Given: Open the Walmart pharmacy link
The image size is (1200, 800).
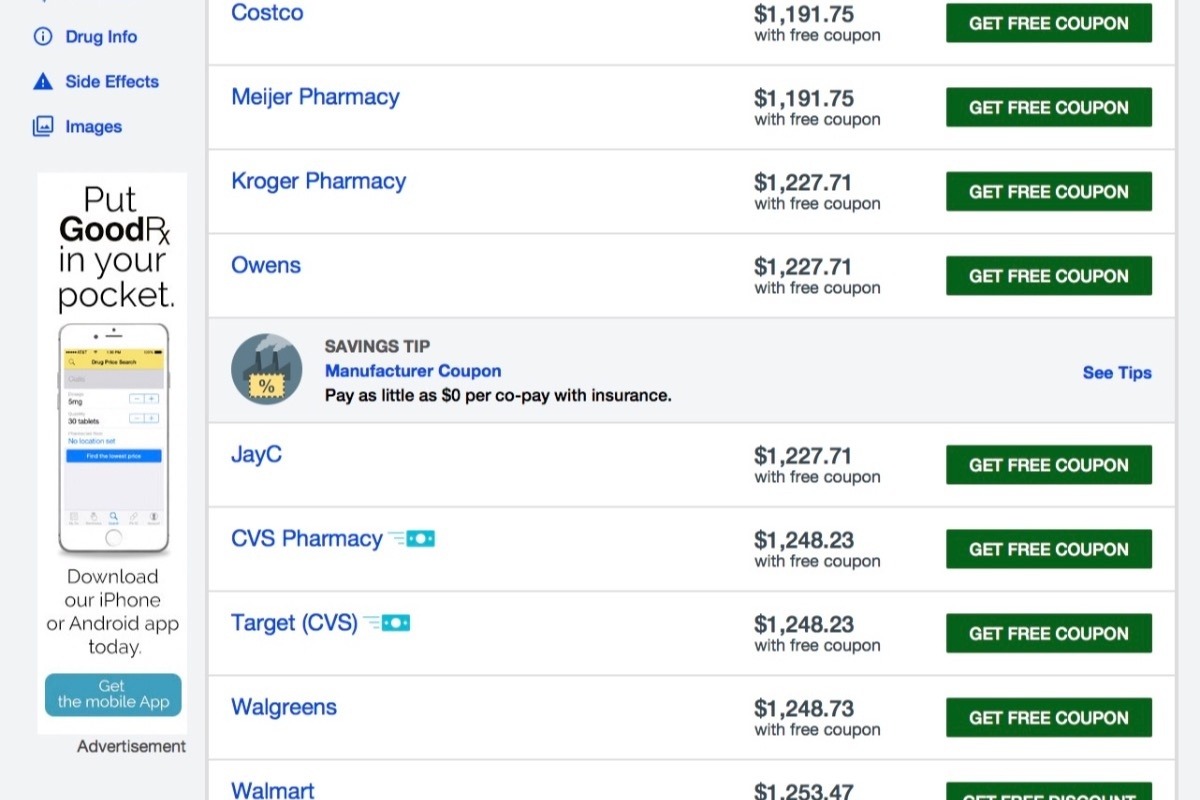Looking at the screenshot, I should (273, 790).
